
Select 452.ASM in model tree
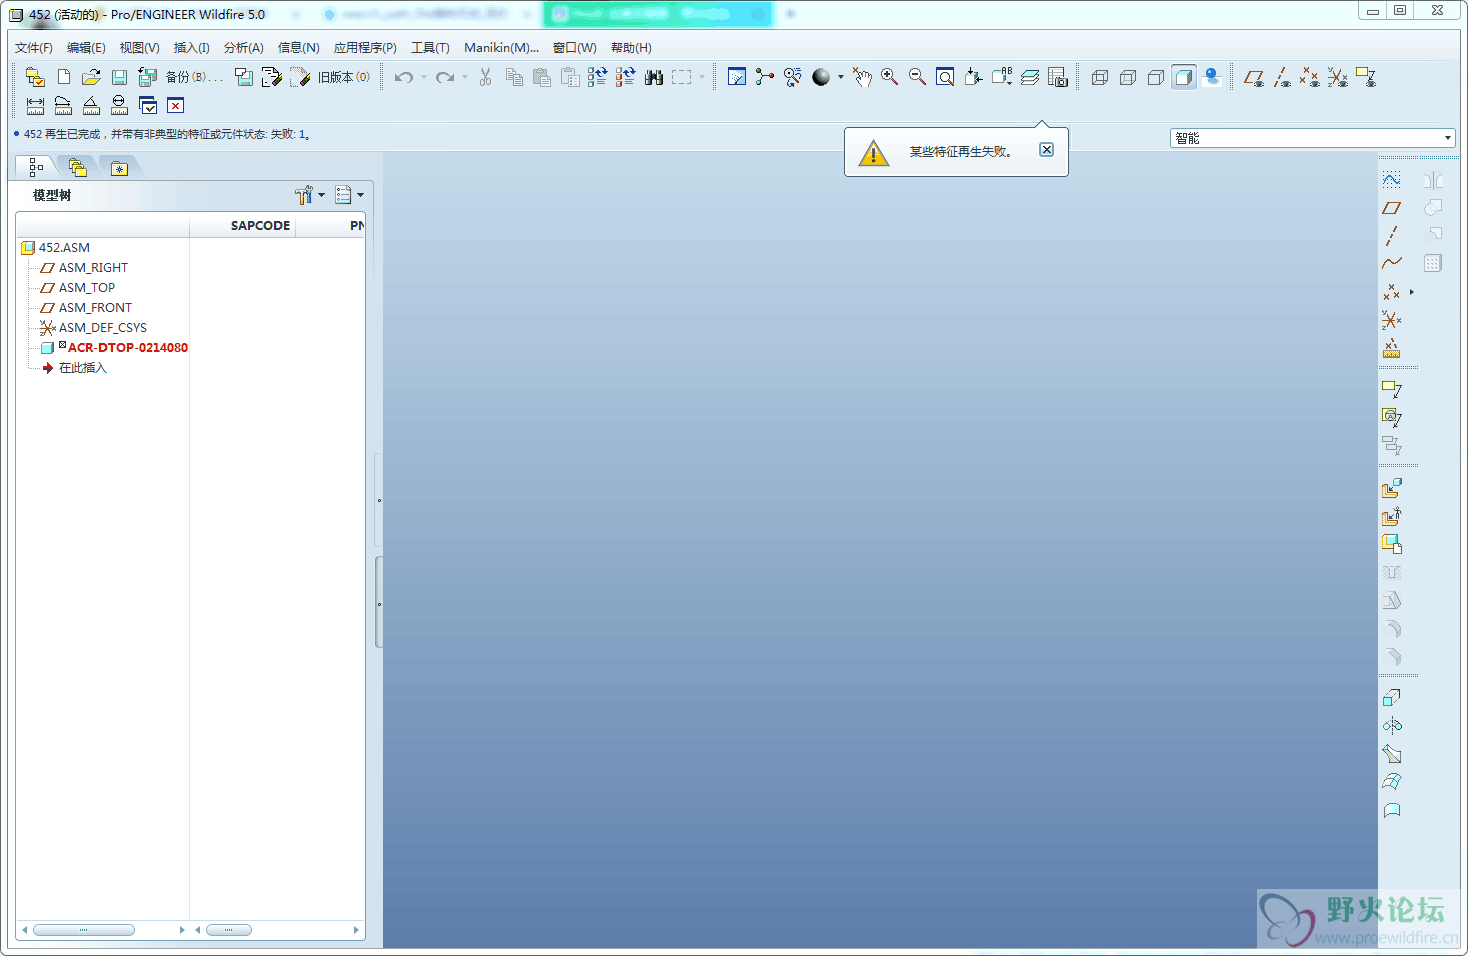[x=64, y=247]
